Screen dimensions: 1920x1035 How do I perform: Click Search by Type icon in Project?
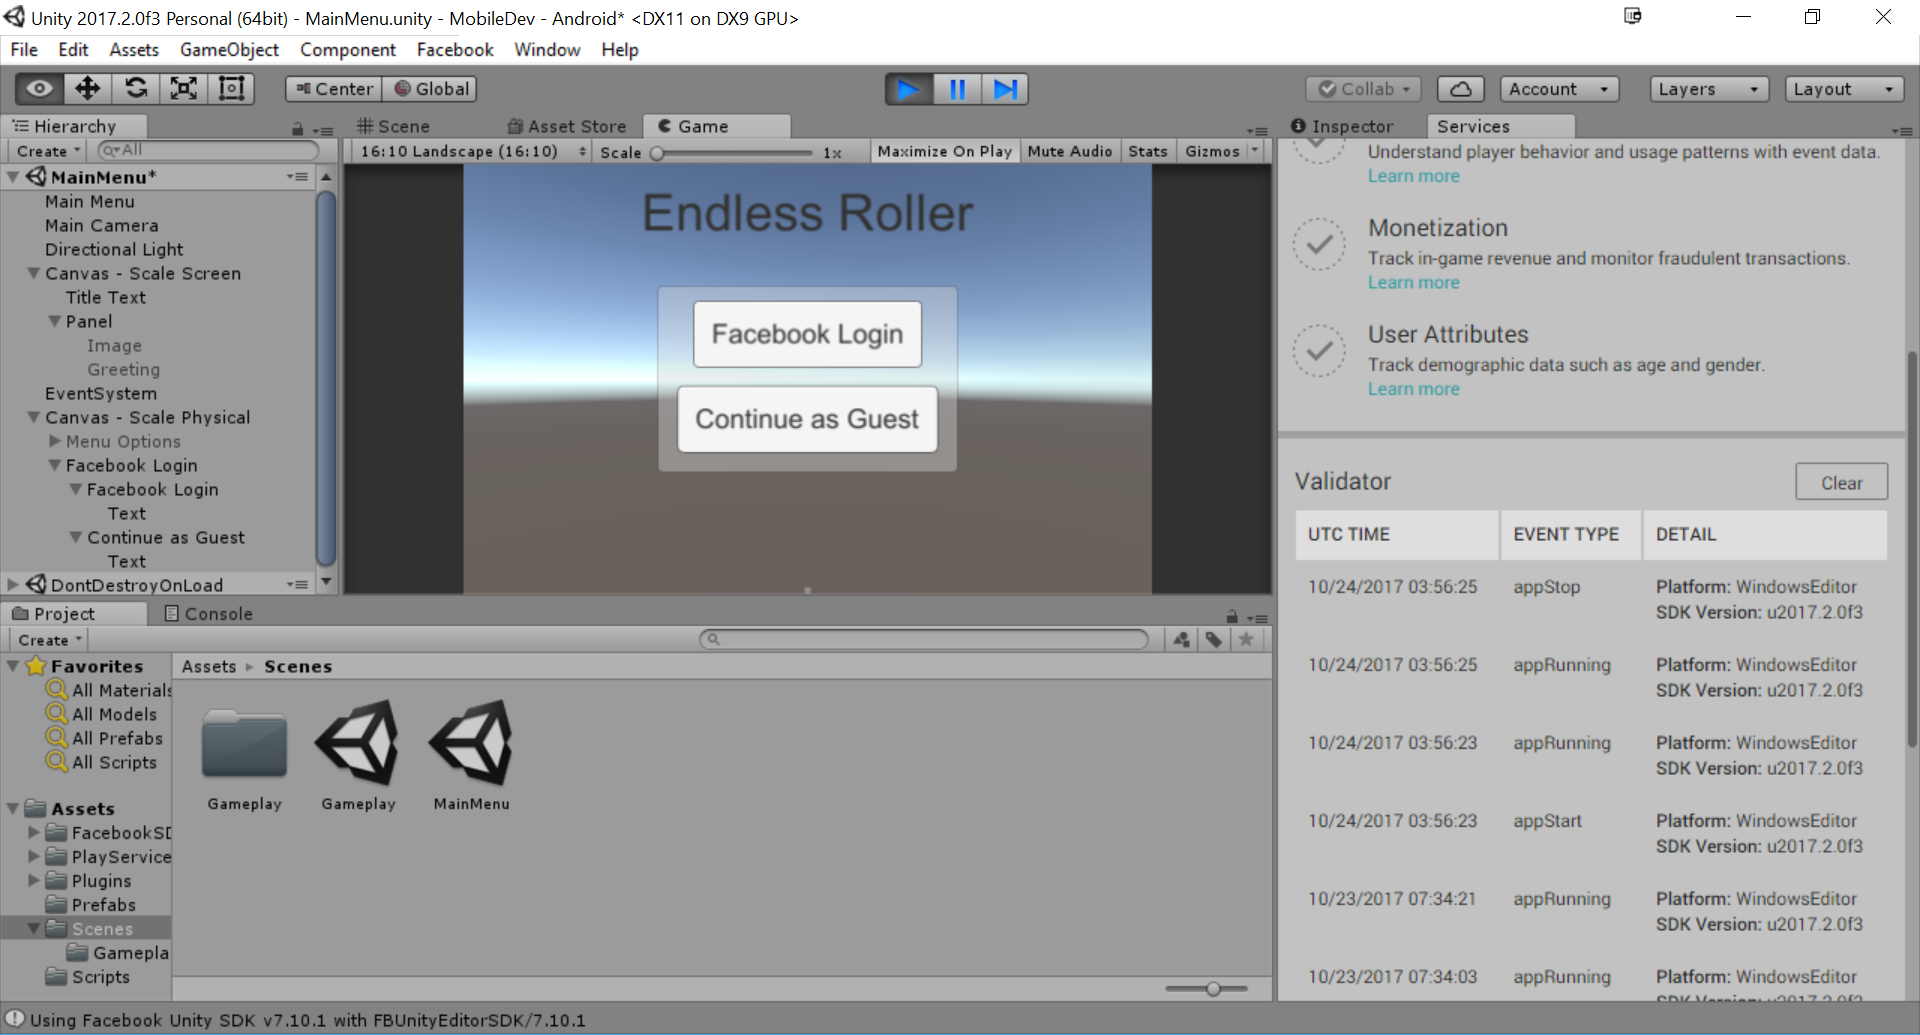point(1182,640)
